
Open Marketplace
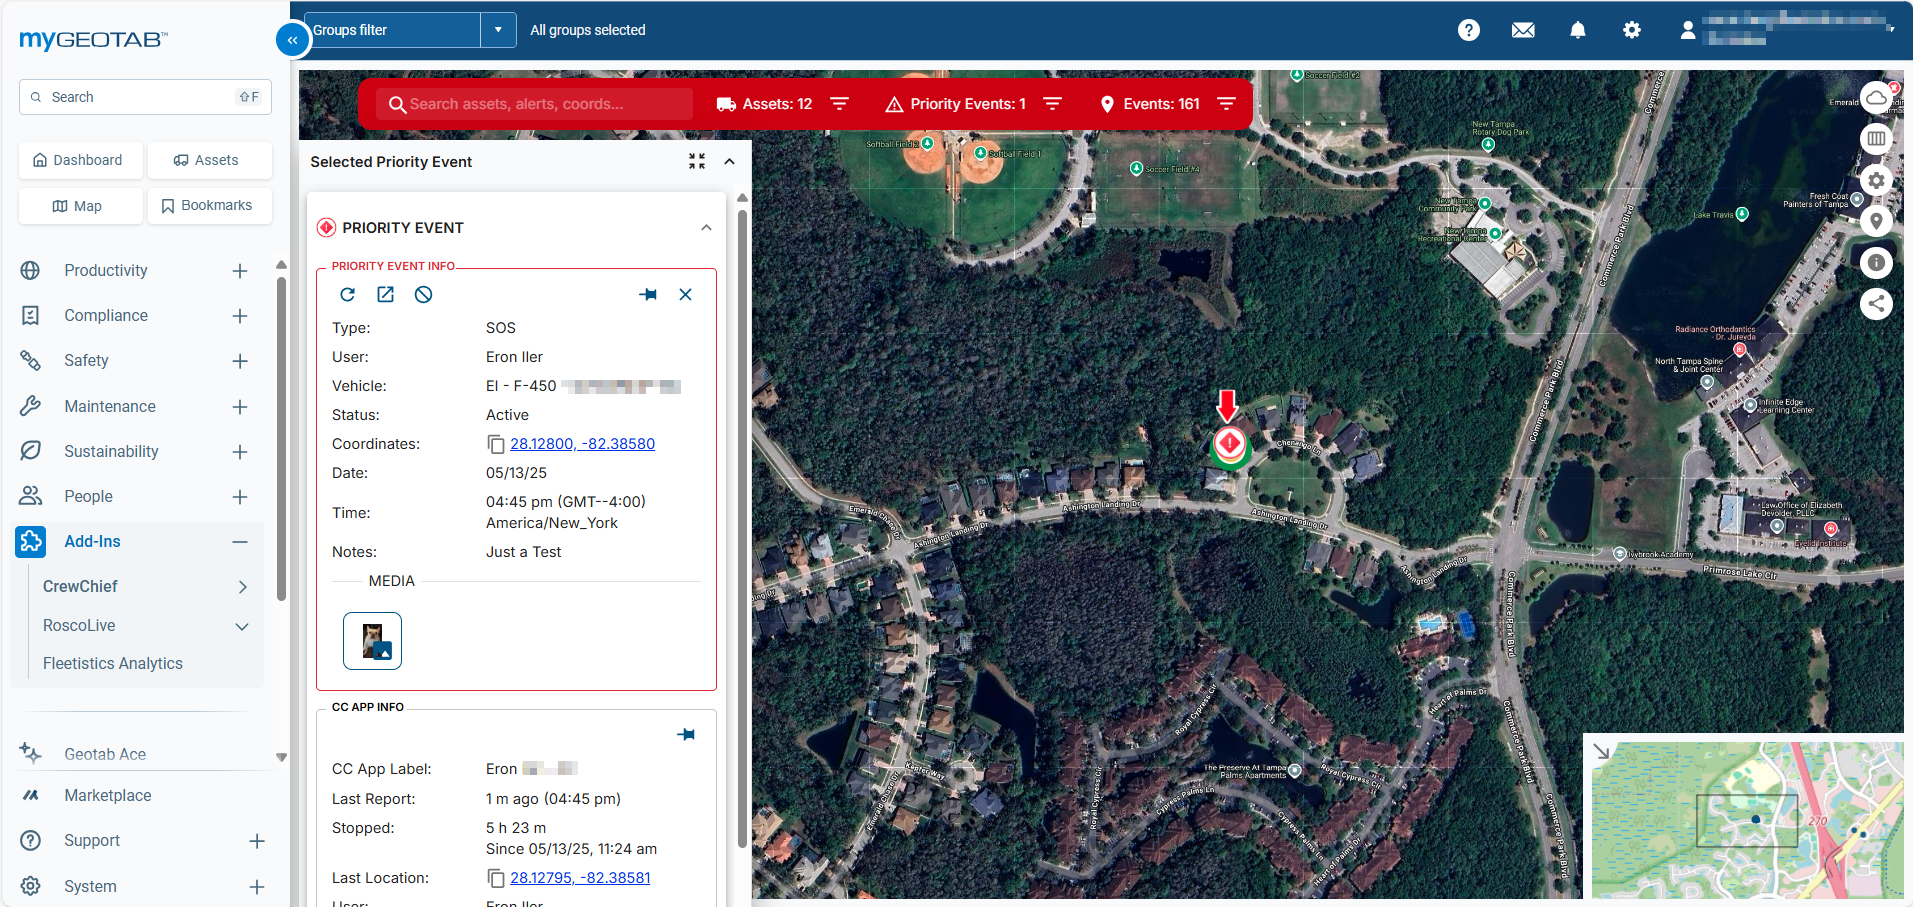click(x=108, y=795)
